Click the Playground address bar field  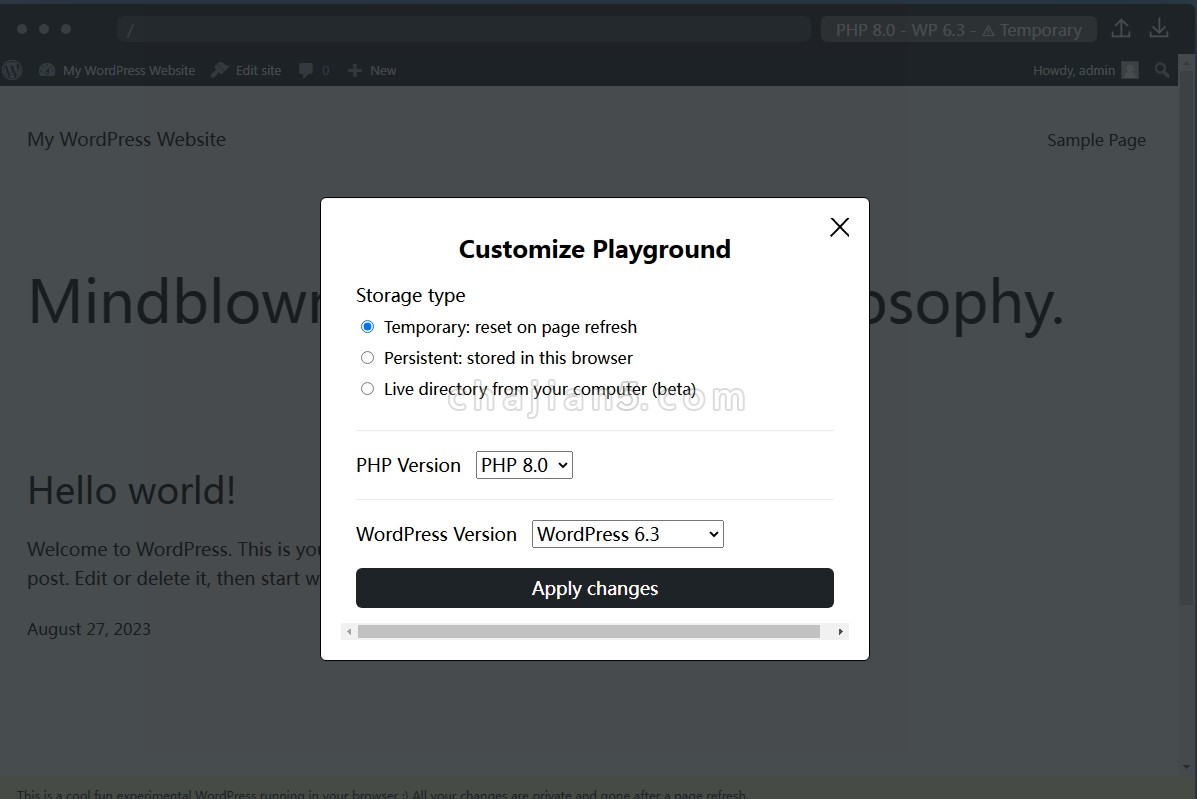(464, 30)
